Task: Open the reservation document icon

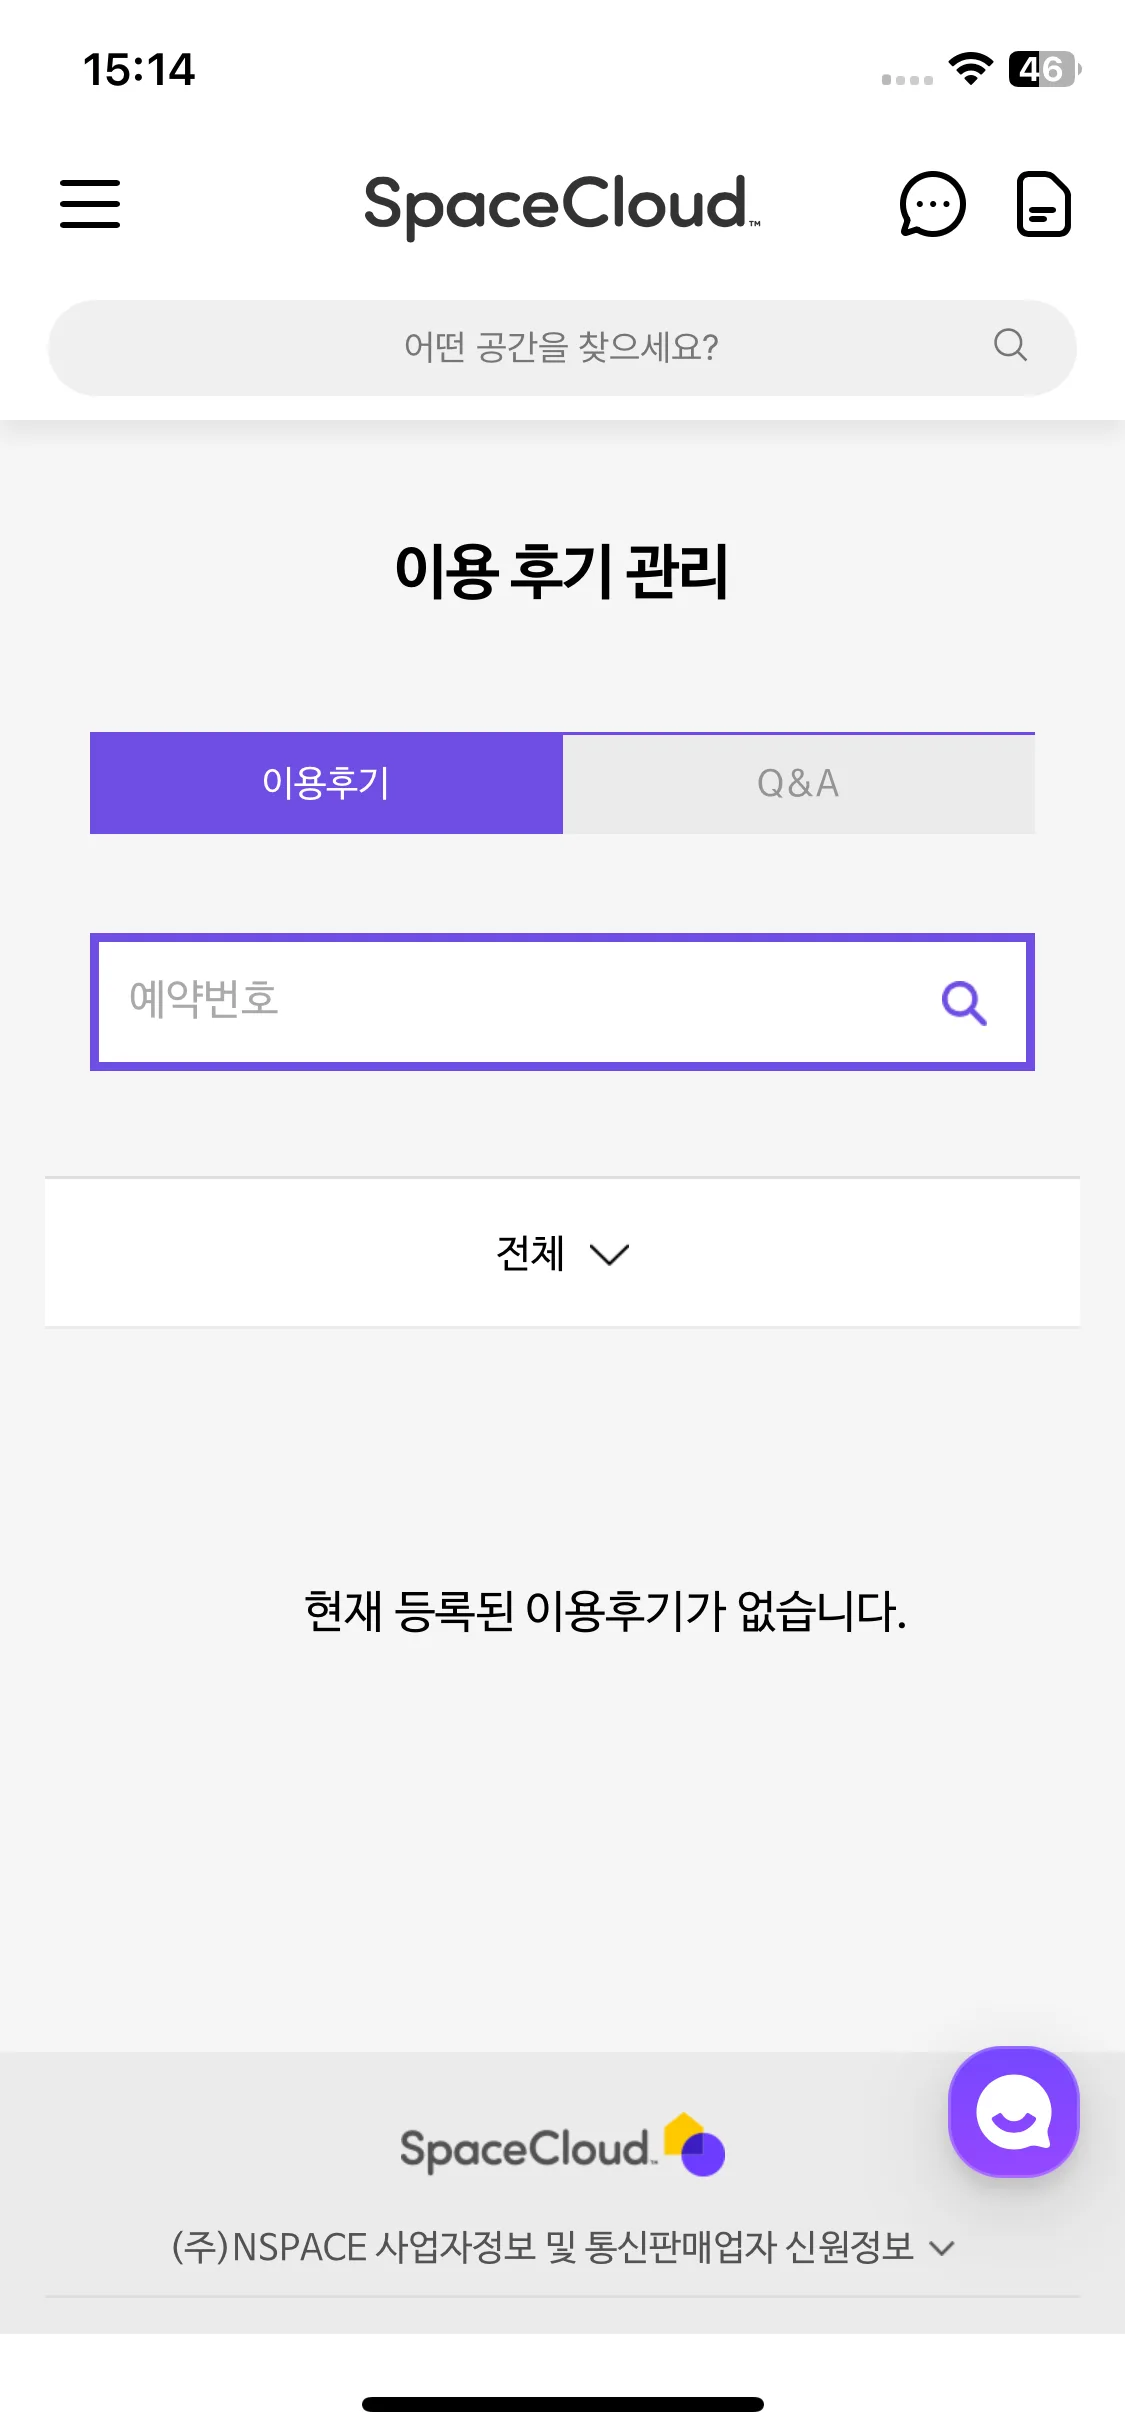Action: 1043,204
